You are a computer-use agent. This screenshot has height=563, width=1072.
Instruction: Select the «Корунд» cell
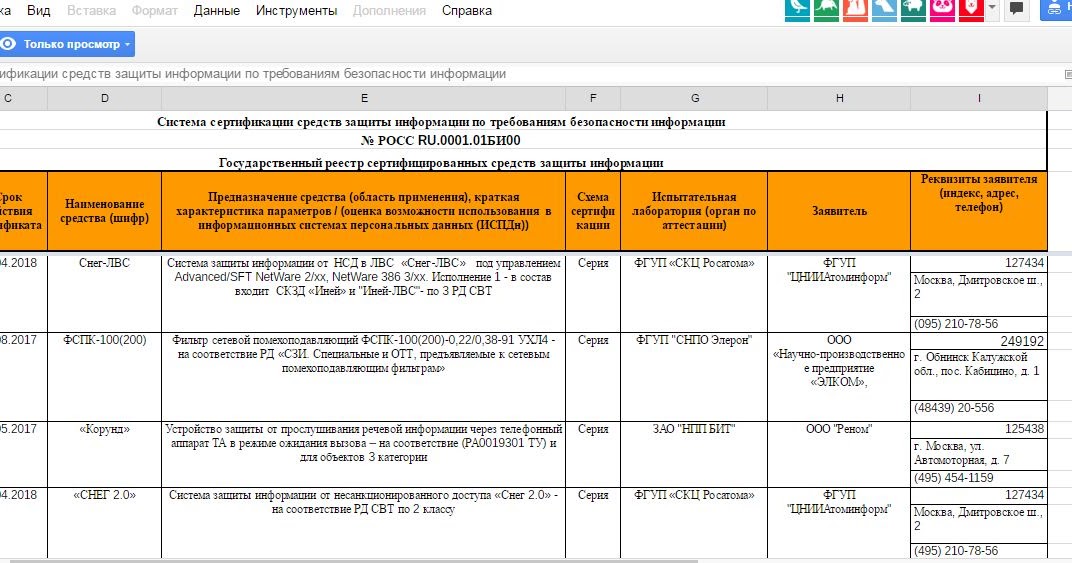105,454
